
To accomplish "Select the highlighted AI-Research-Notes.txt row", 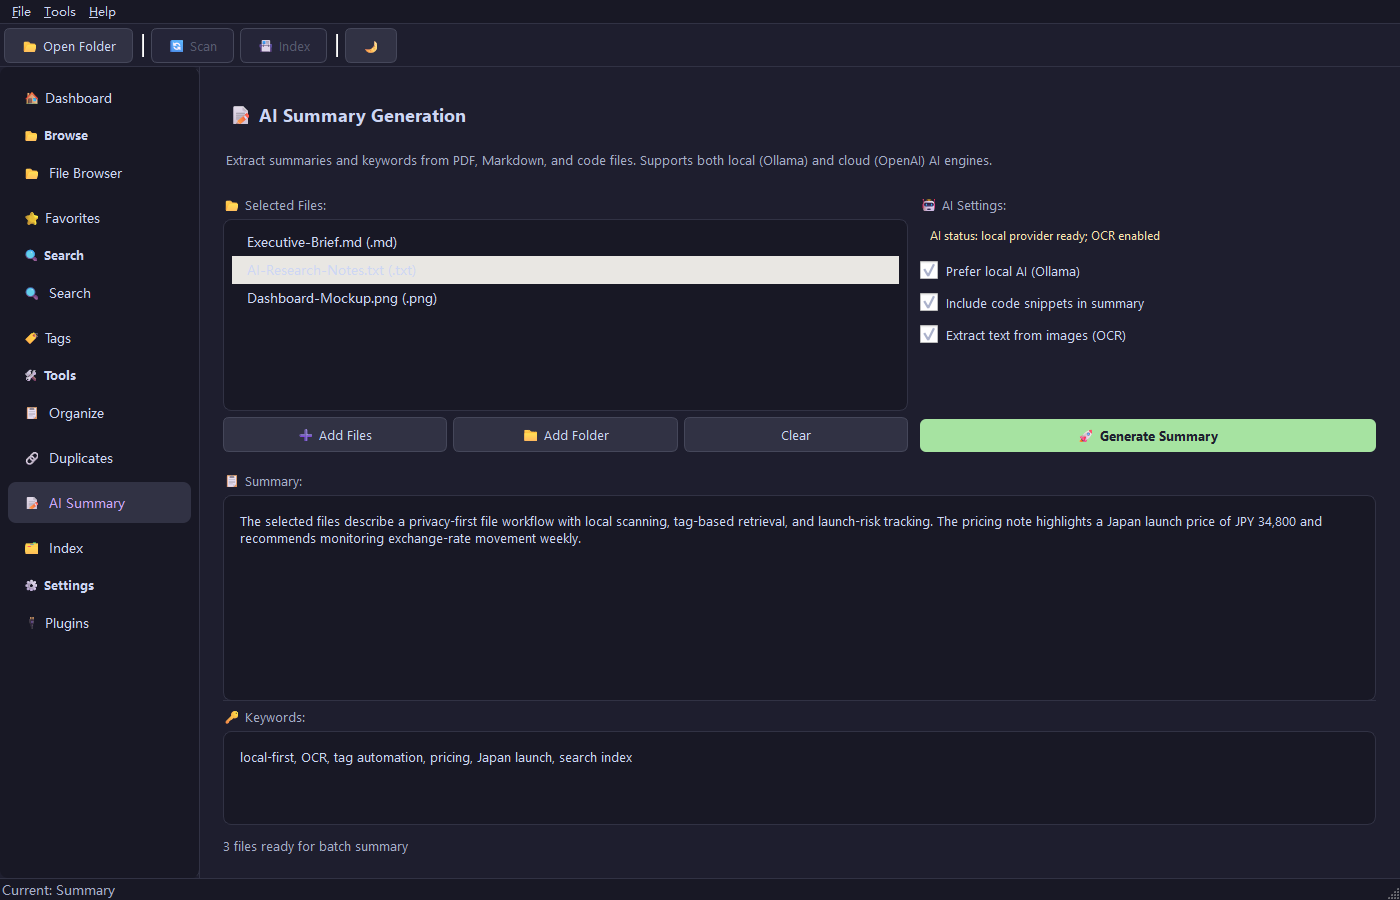I will click(565, 270).
